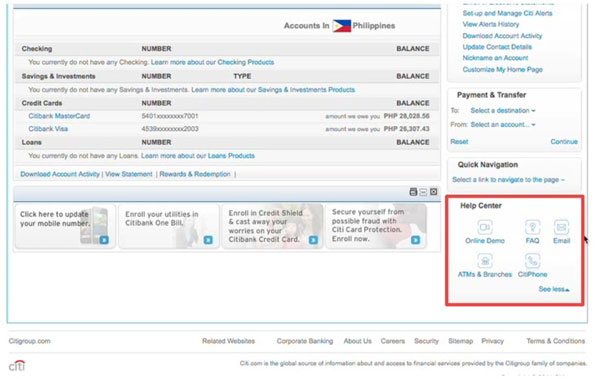
Task: Click the Email help icon
Action: (561, 227)
